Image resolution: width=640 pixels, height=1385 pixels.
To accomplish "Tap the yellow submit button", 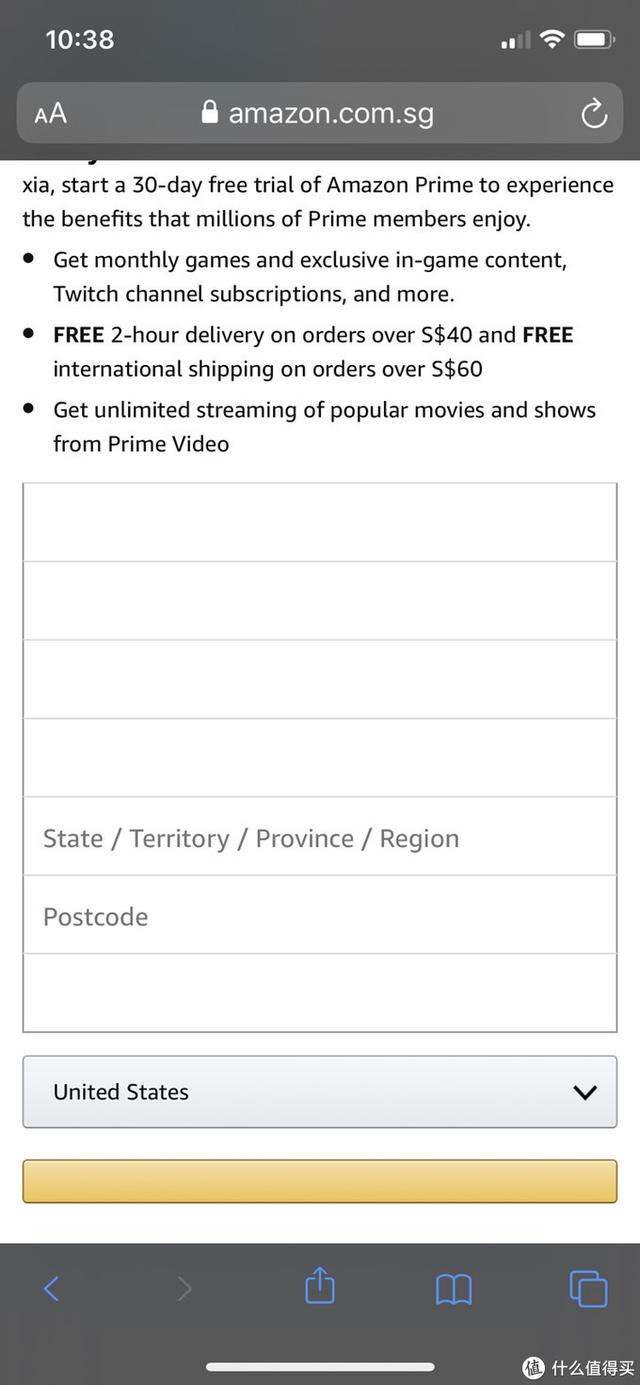I will [320, 1181].
